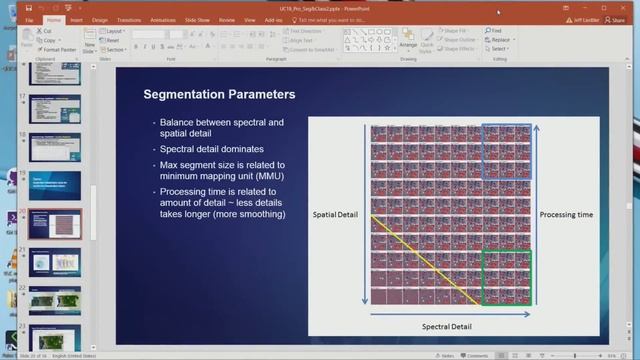The image size is (640, 360).
Task: Open the File tab
Action: (x=29, y=20)
